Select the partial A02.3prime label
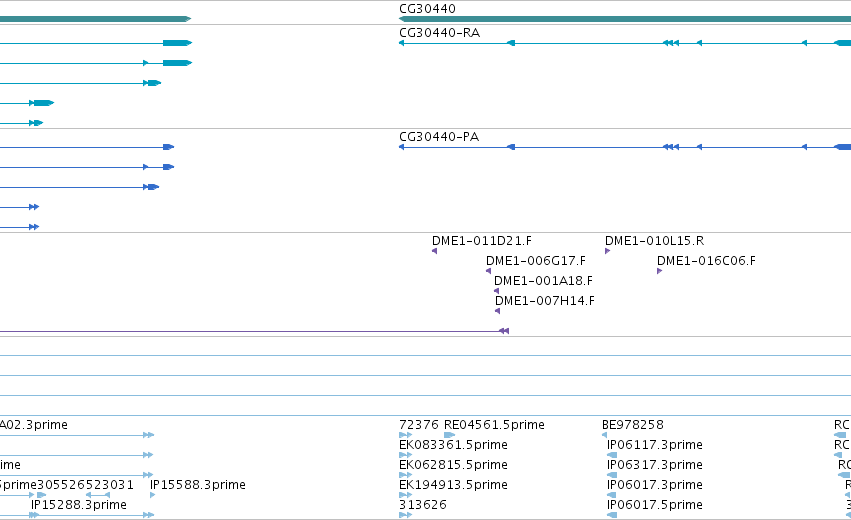Screen dimensions: 851x520 tap(34, 424)
